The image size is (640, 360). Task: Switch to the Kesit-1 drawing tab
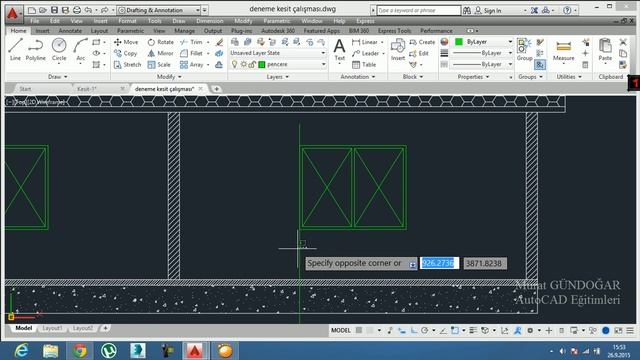click(87, 89)
